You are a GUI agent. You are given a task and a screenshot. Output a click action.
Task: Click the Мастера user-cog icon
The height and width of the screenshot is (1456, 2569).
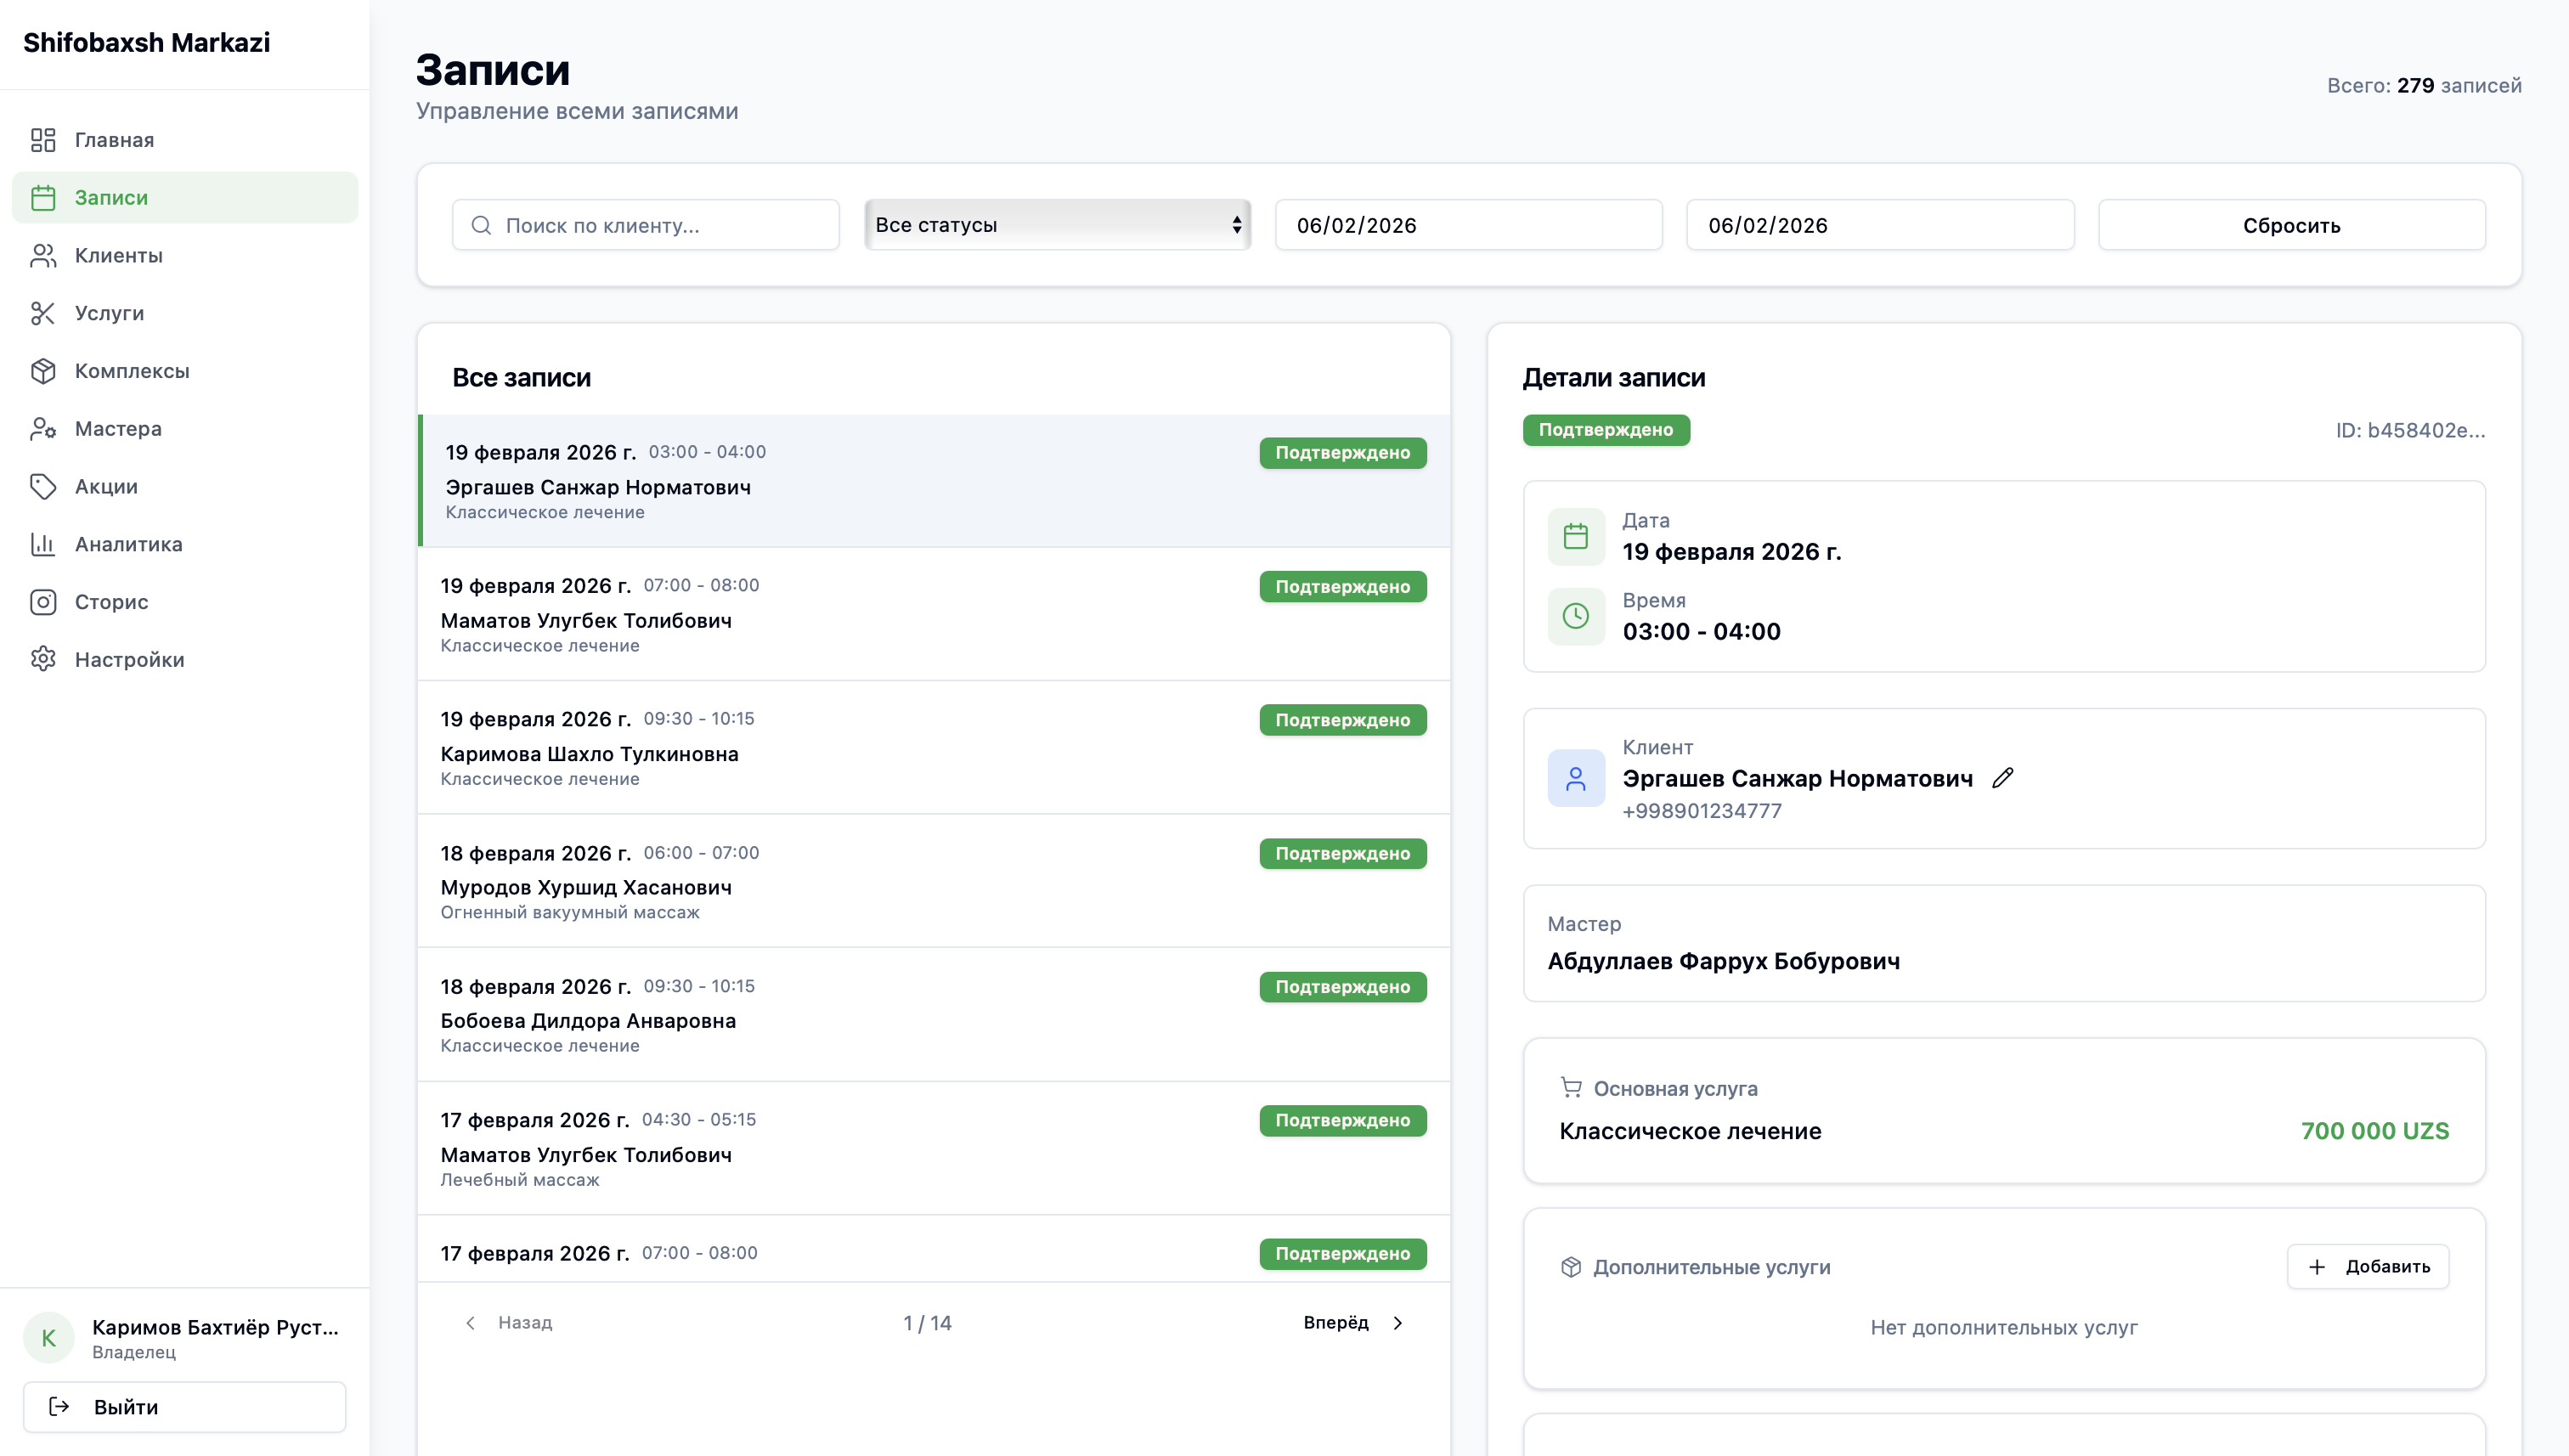[43, 429]
